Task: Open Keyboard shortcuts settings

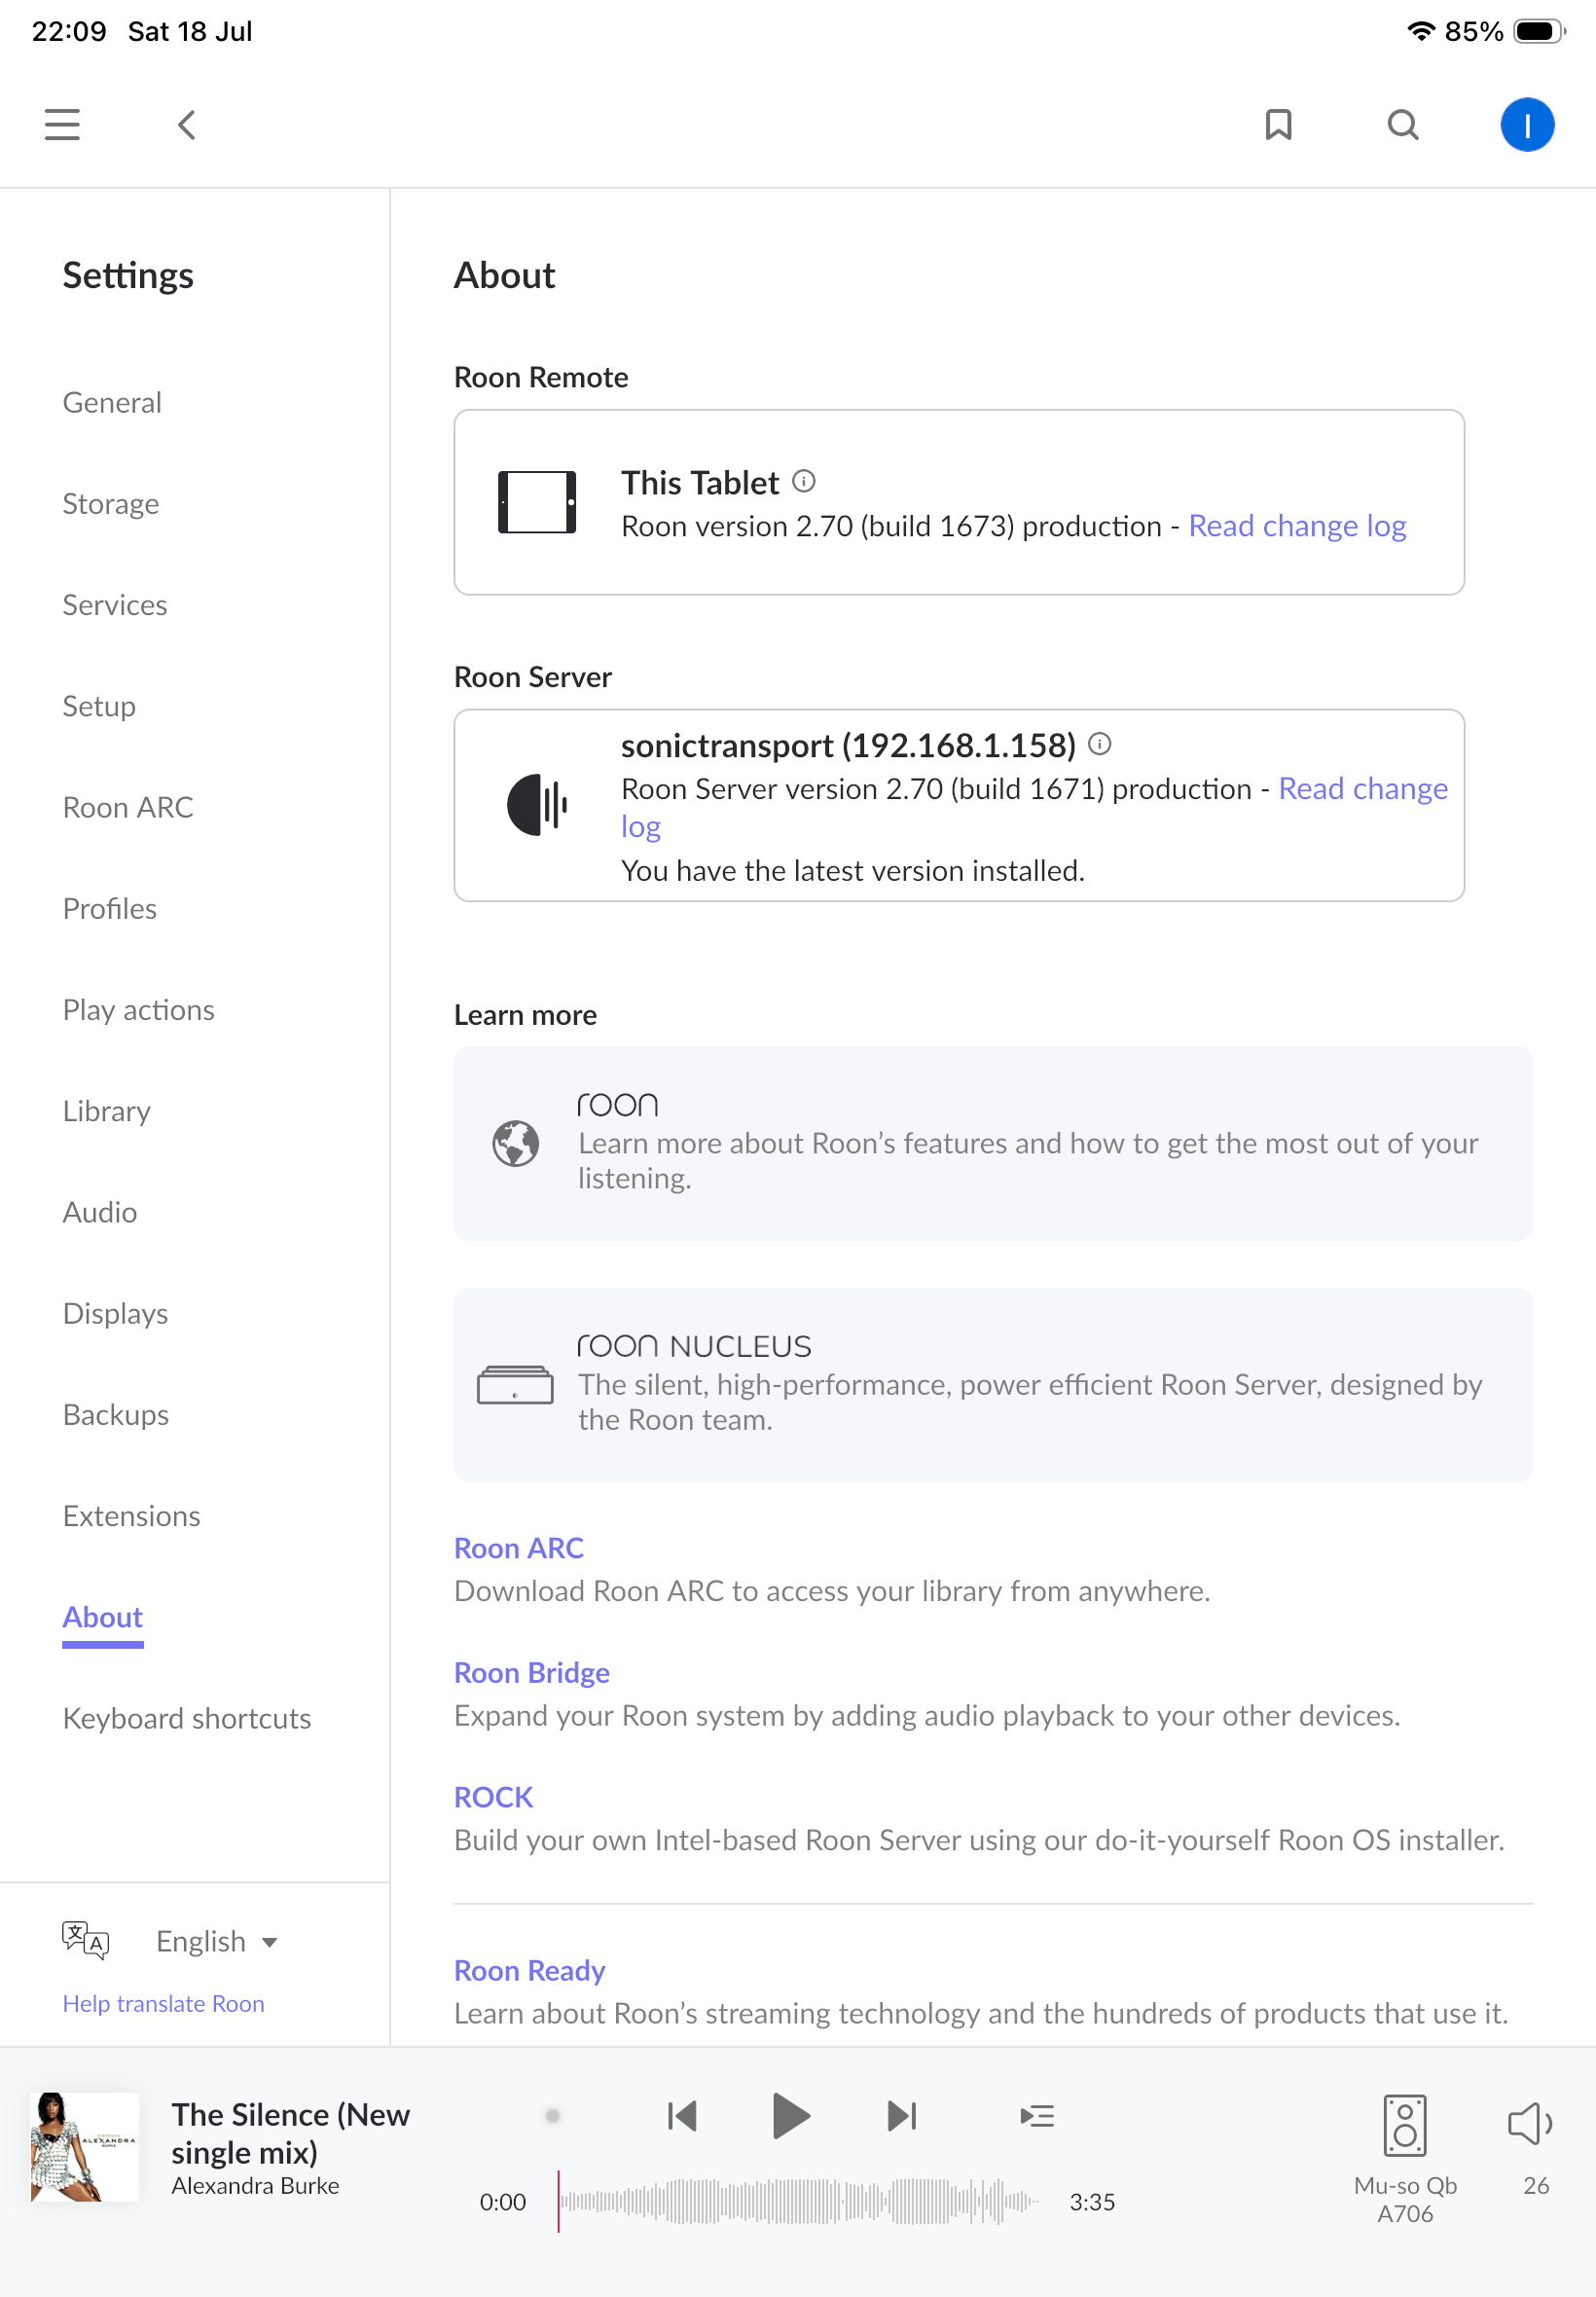Action: point(187,1718)
